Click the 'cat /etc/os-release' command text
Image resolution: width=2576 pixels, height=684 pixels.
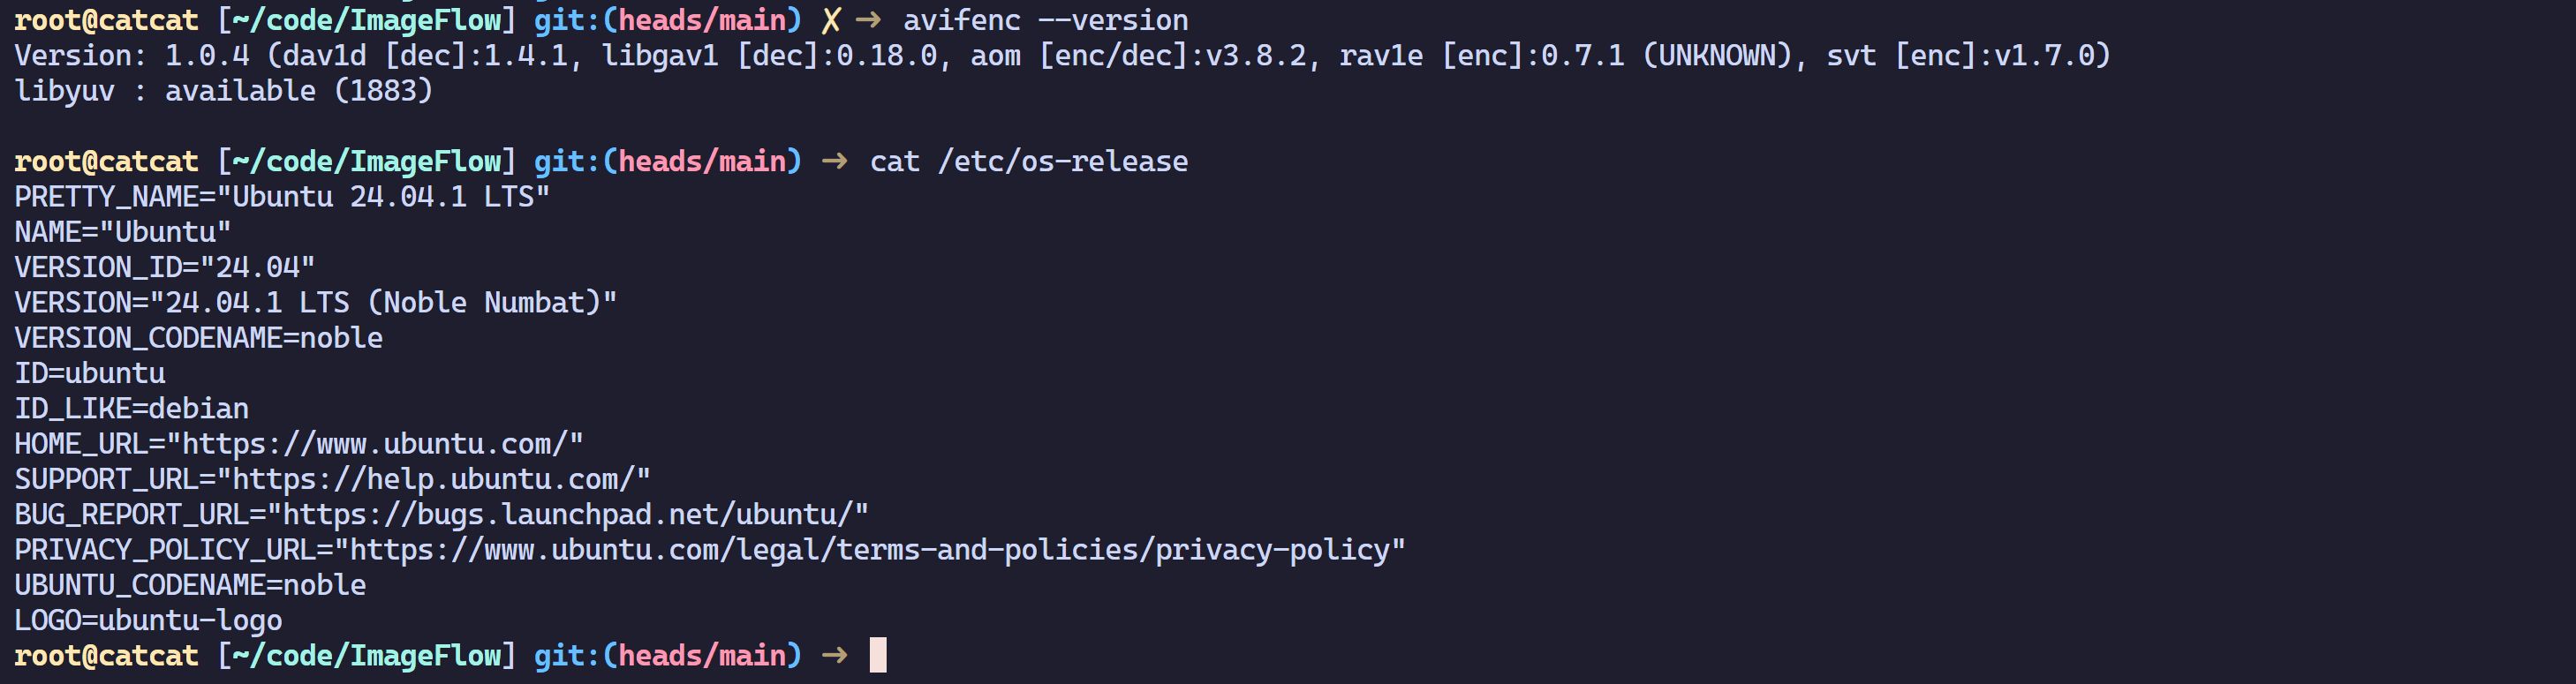pos(1029,161)
